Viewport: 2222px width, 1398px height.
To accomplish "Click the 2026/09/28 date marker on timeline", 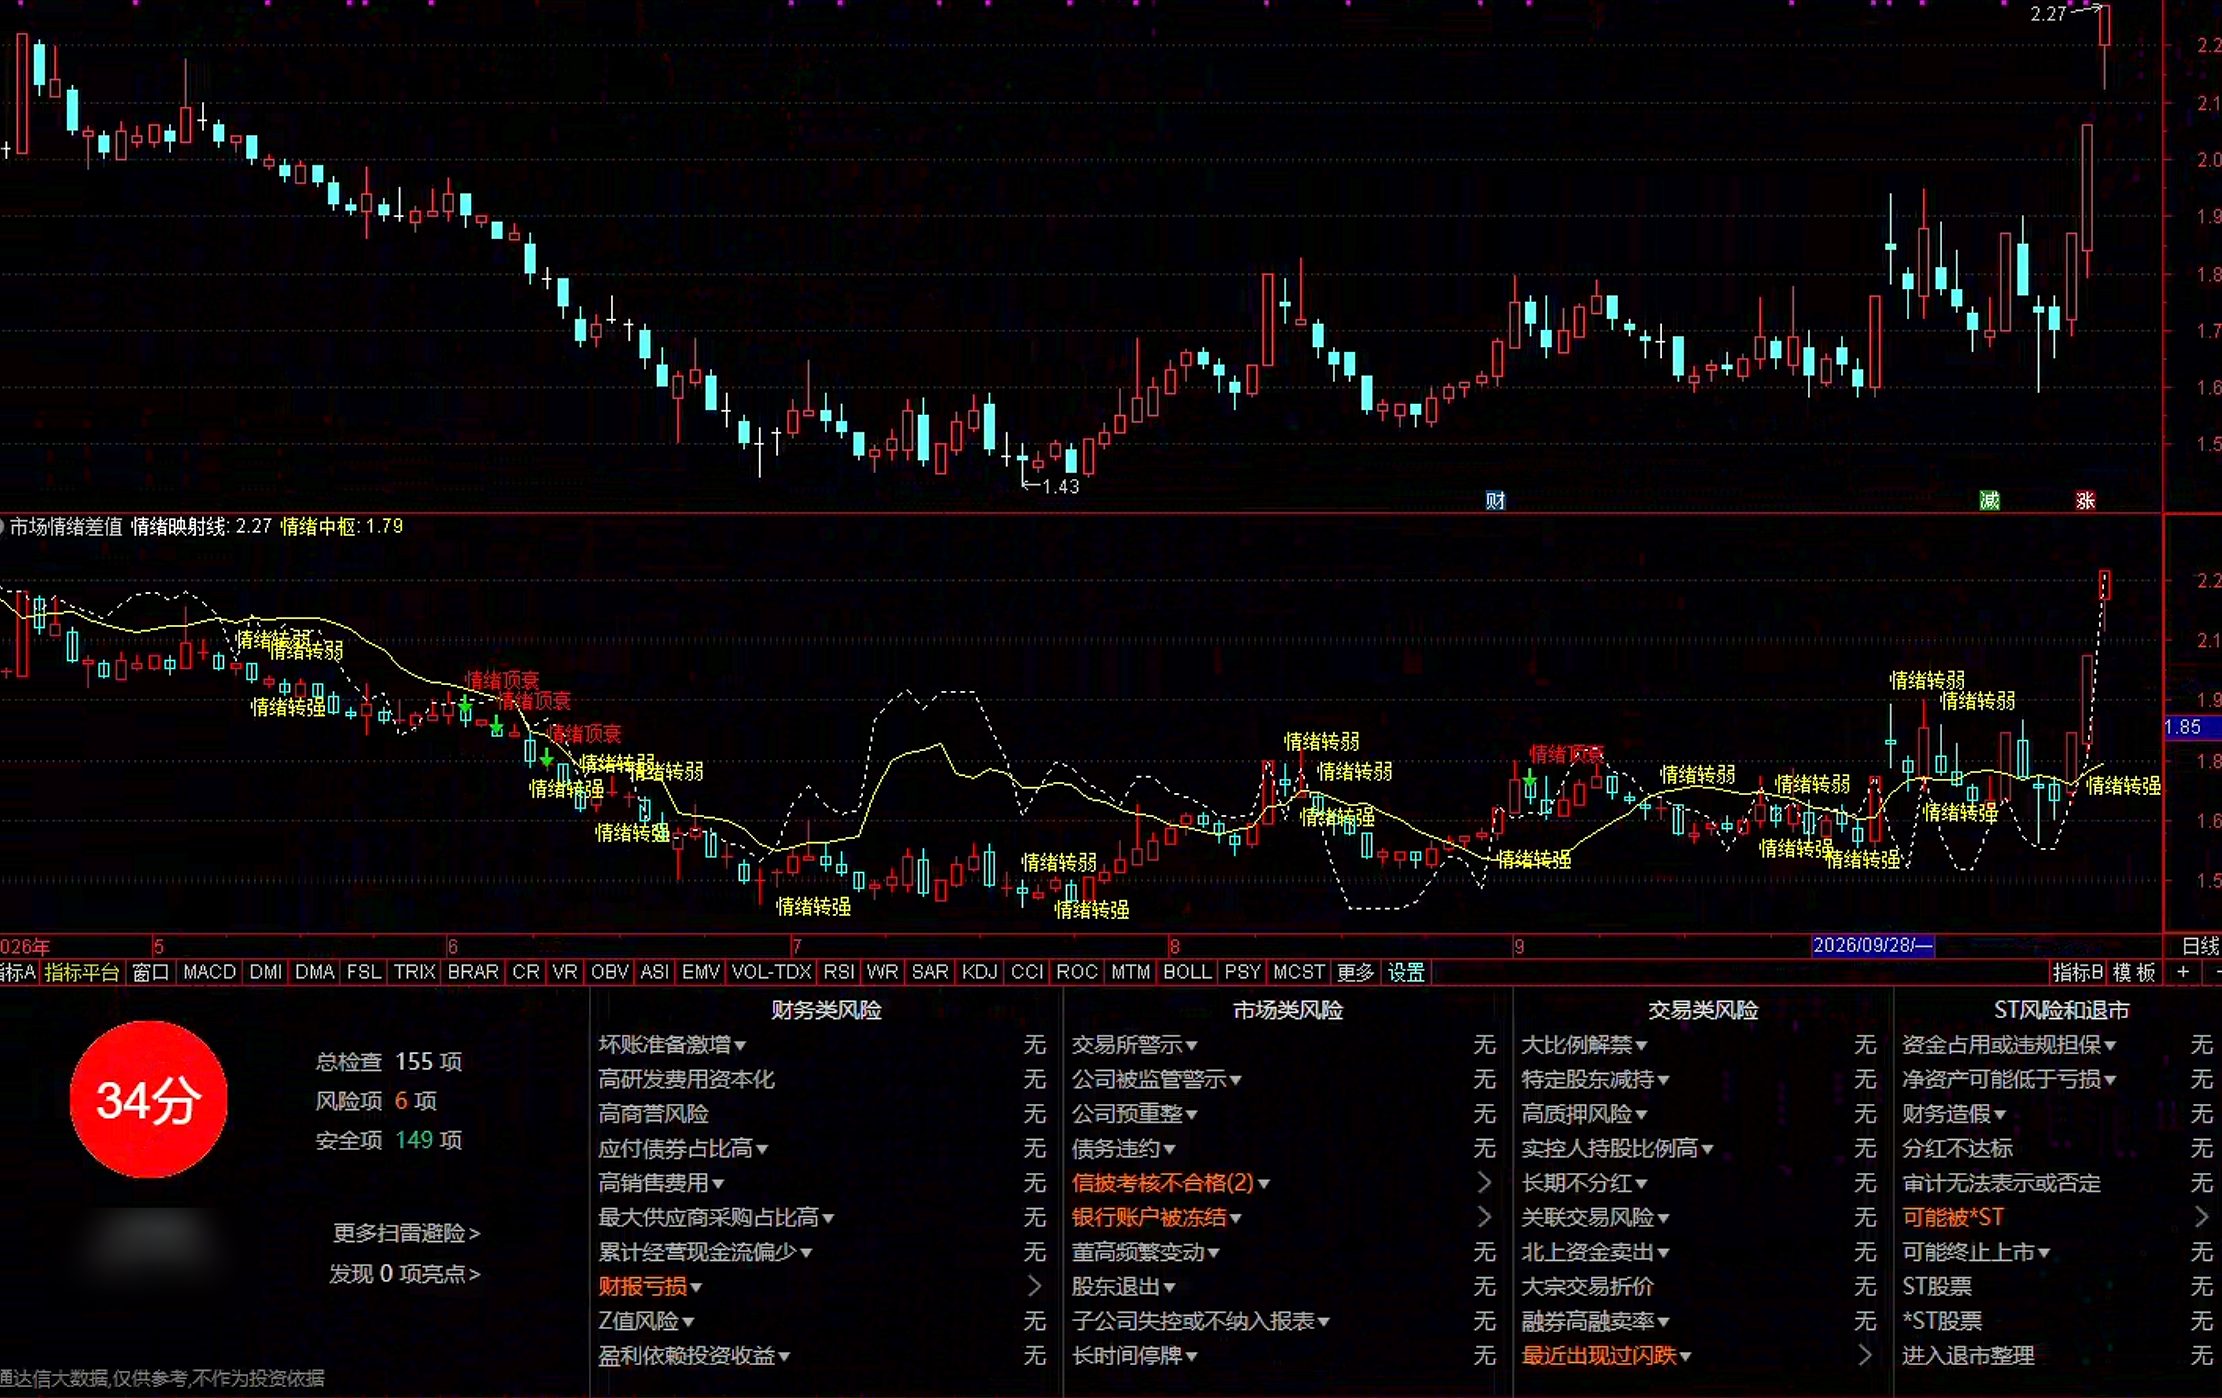I will tap(1872, 945).
